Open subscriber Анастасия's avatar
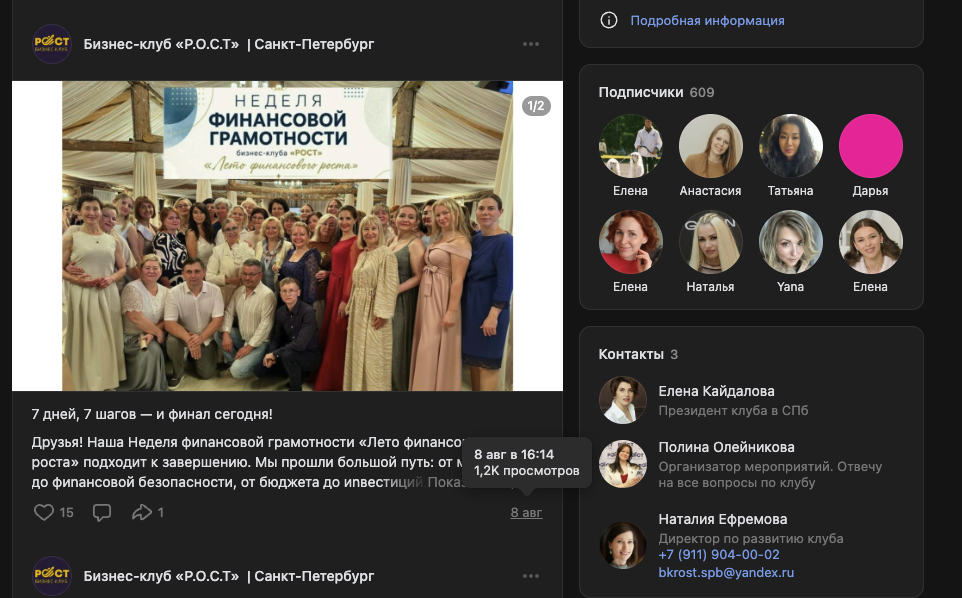 click(x=710, y=146)
